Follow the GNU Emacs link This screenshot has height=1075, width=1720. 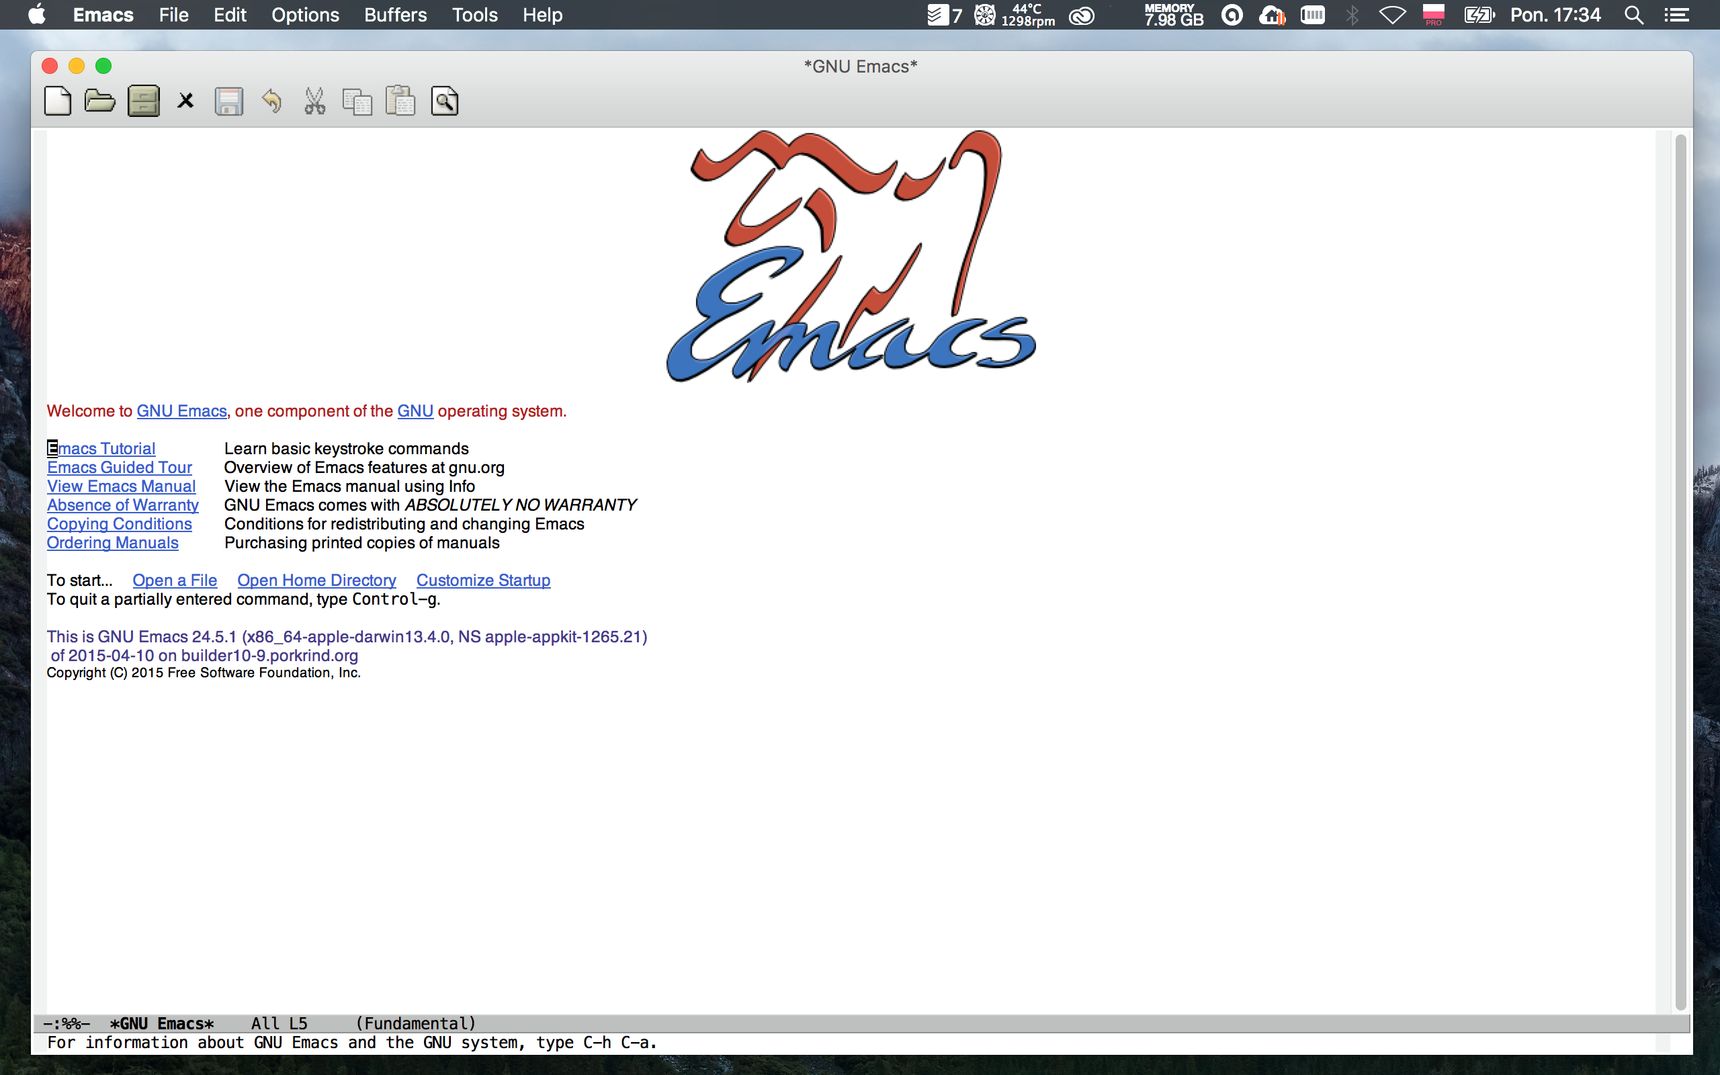[182, 411]
